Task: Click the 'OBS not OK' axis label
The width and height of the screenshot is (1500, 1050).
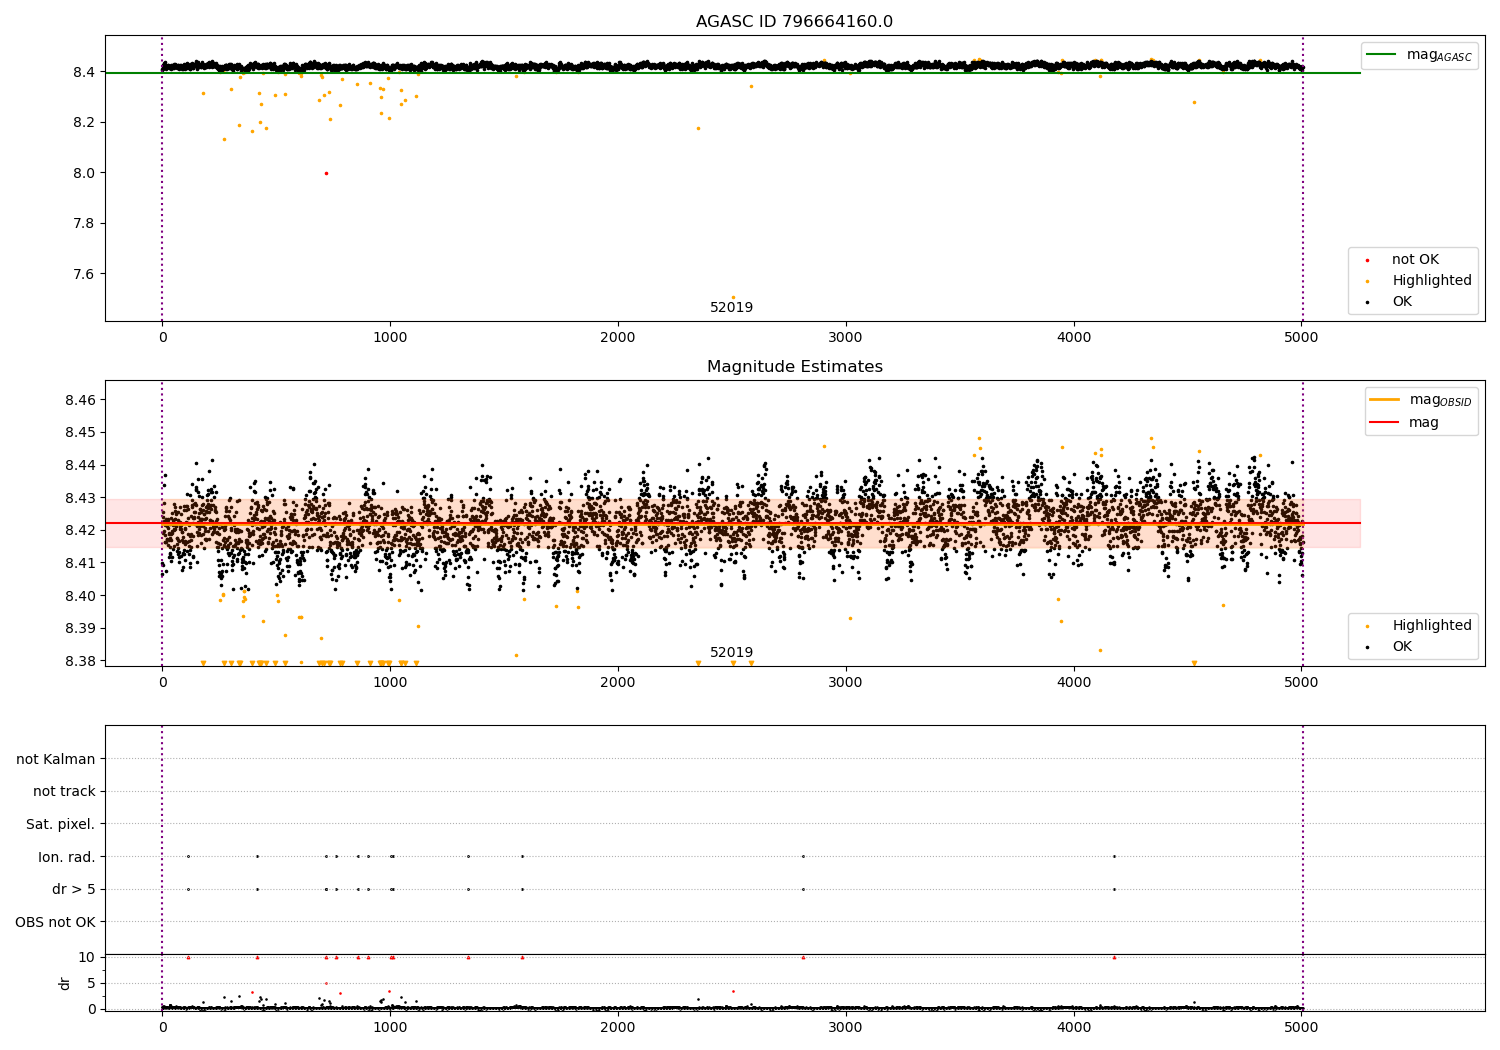Action: point(56,922)
